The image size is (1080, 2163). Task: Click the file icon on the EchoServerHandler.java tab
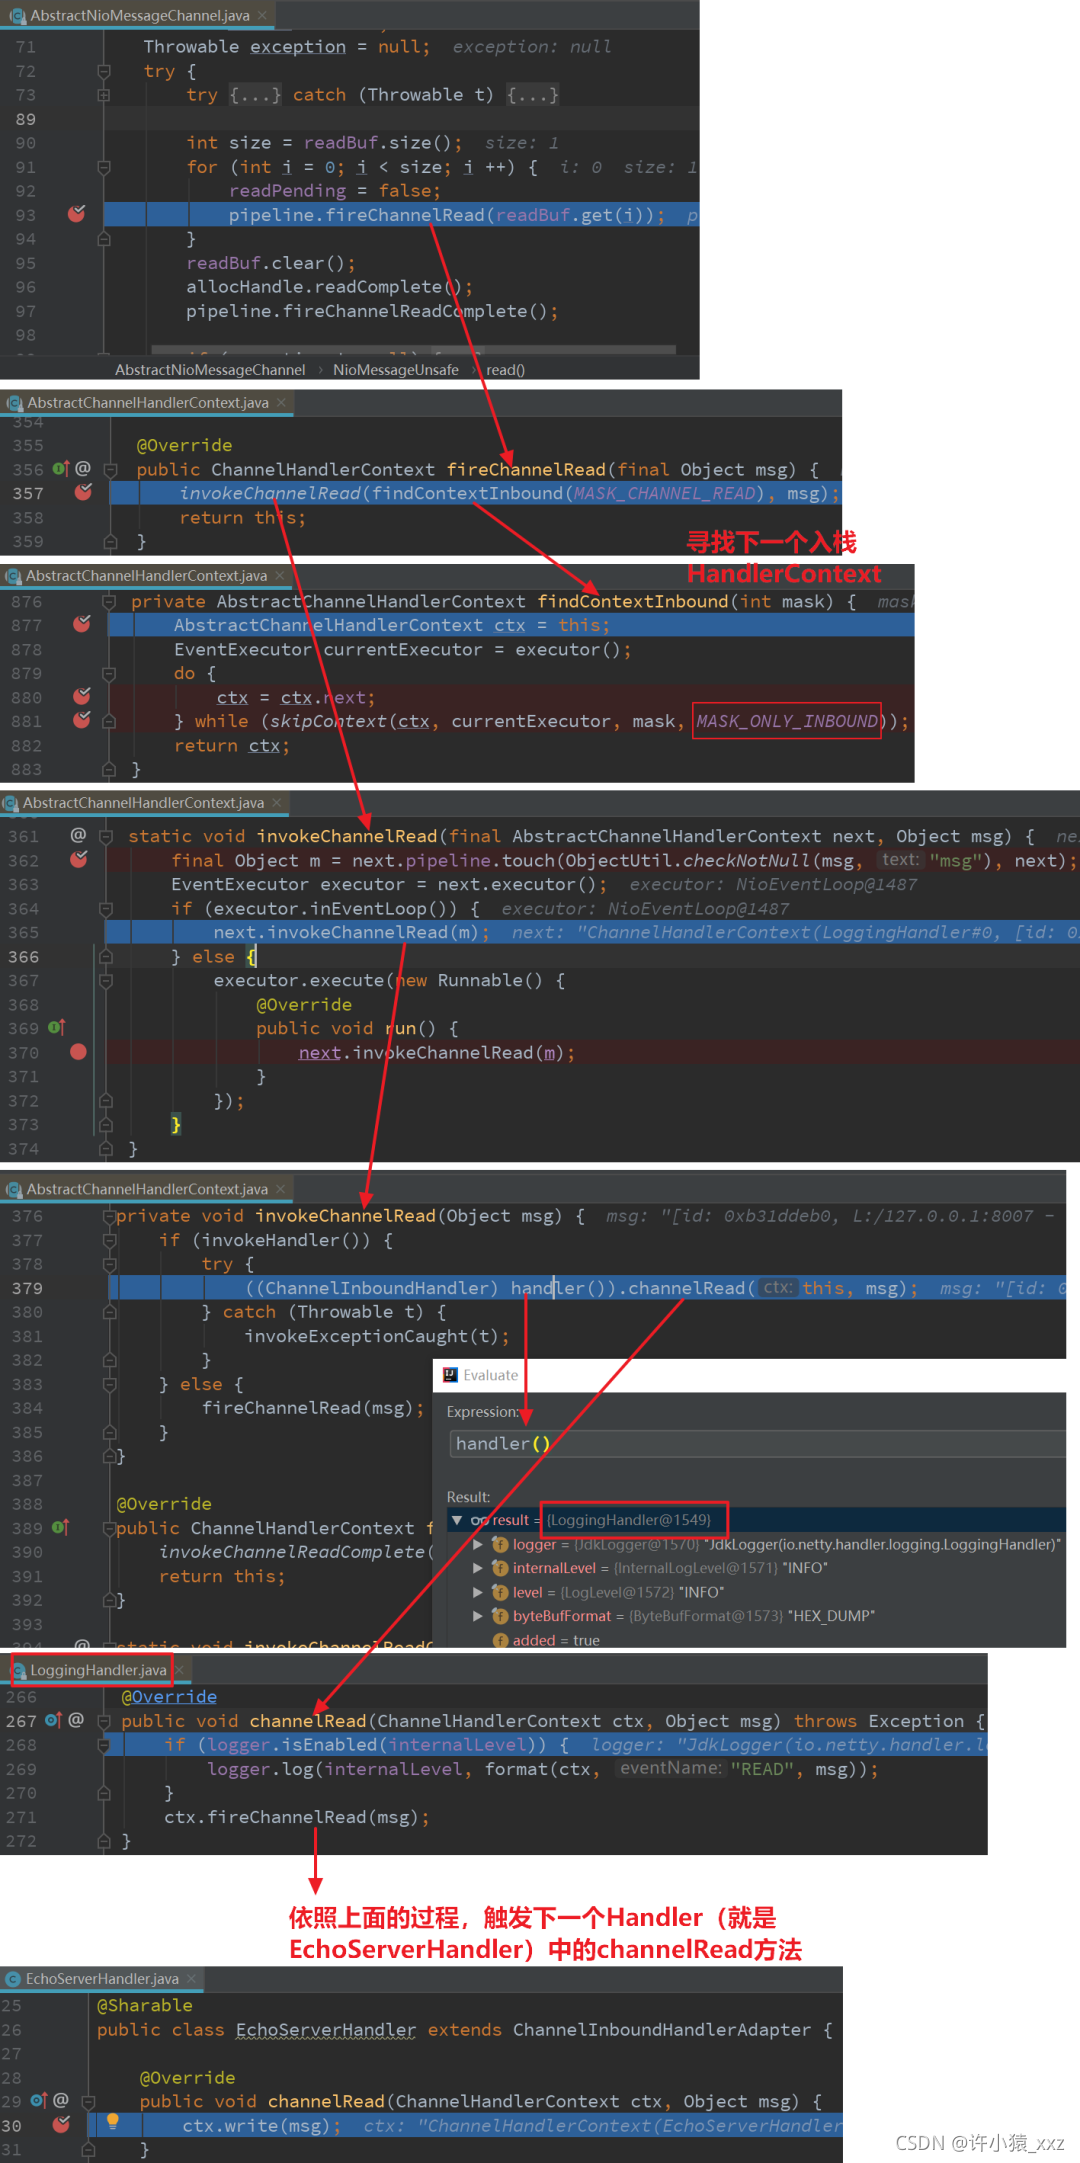14,1979
